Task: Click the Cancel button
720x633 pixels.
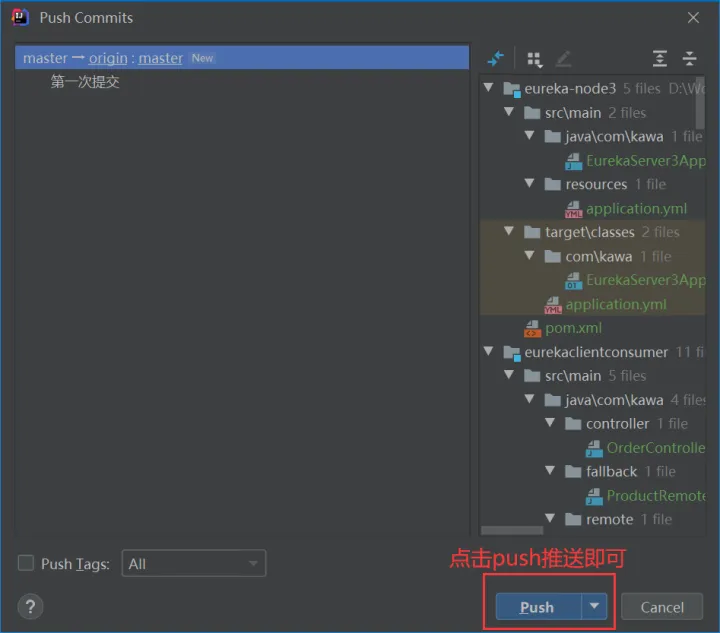Action: click(662, 607)
